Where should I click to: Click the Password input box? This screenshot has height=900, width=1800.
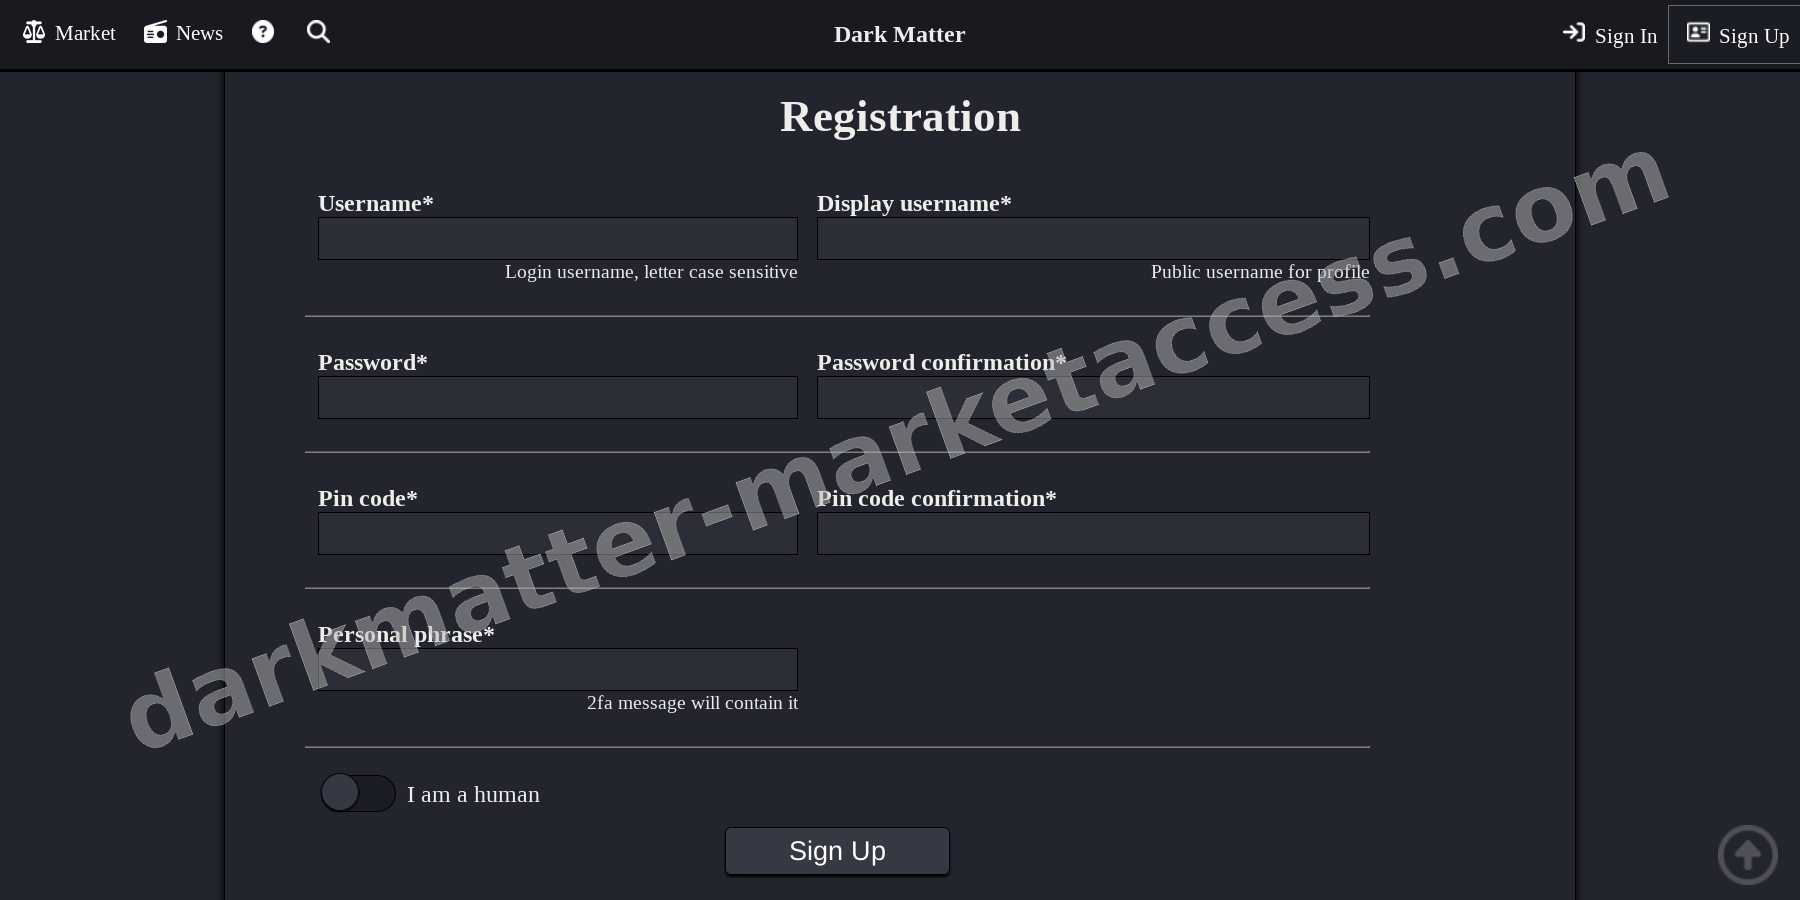pos(557,397)
